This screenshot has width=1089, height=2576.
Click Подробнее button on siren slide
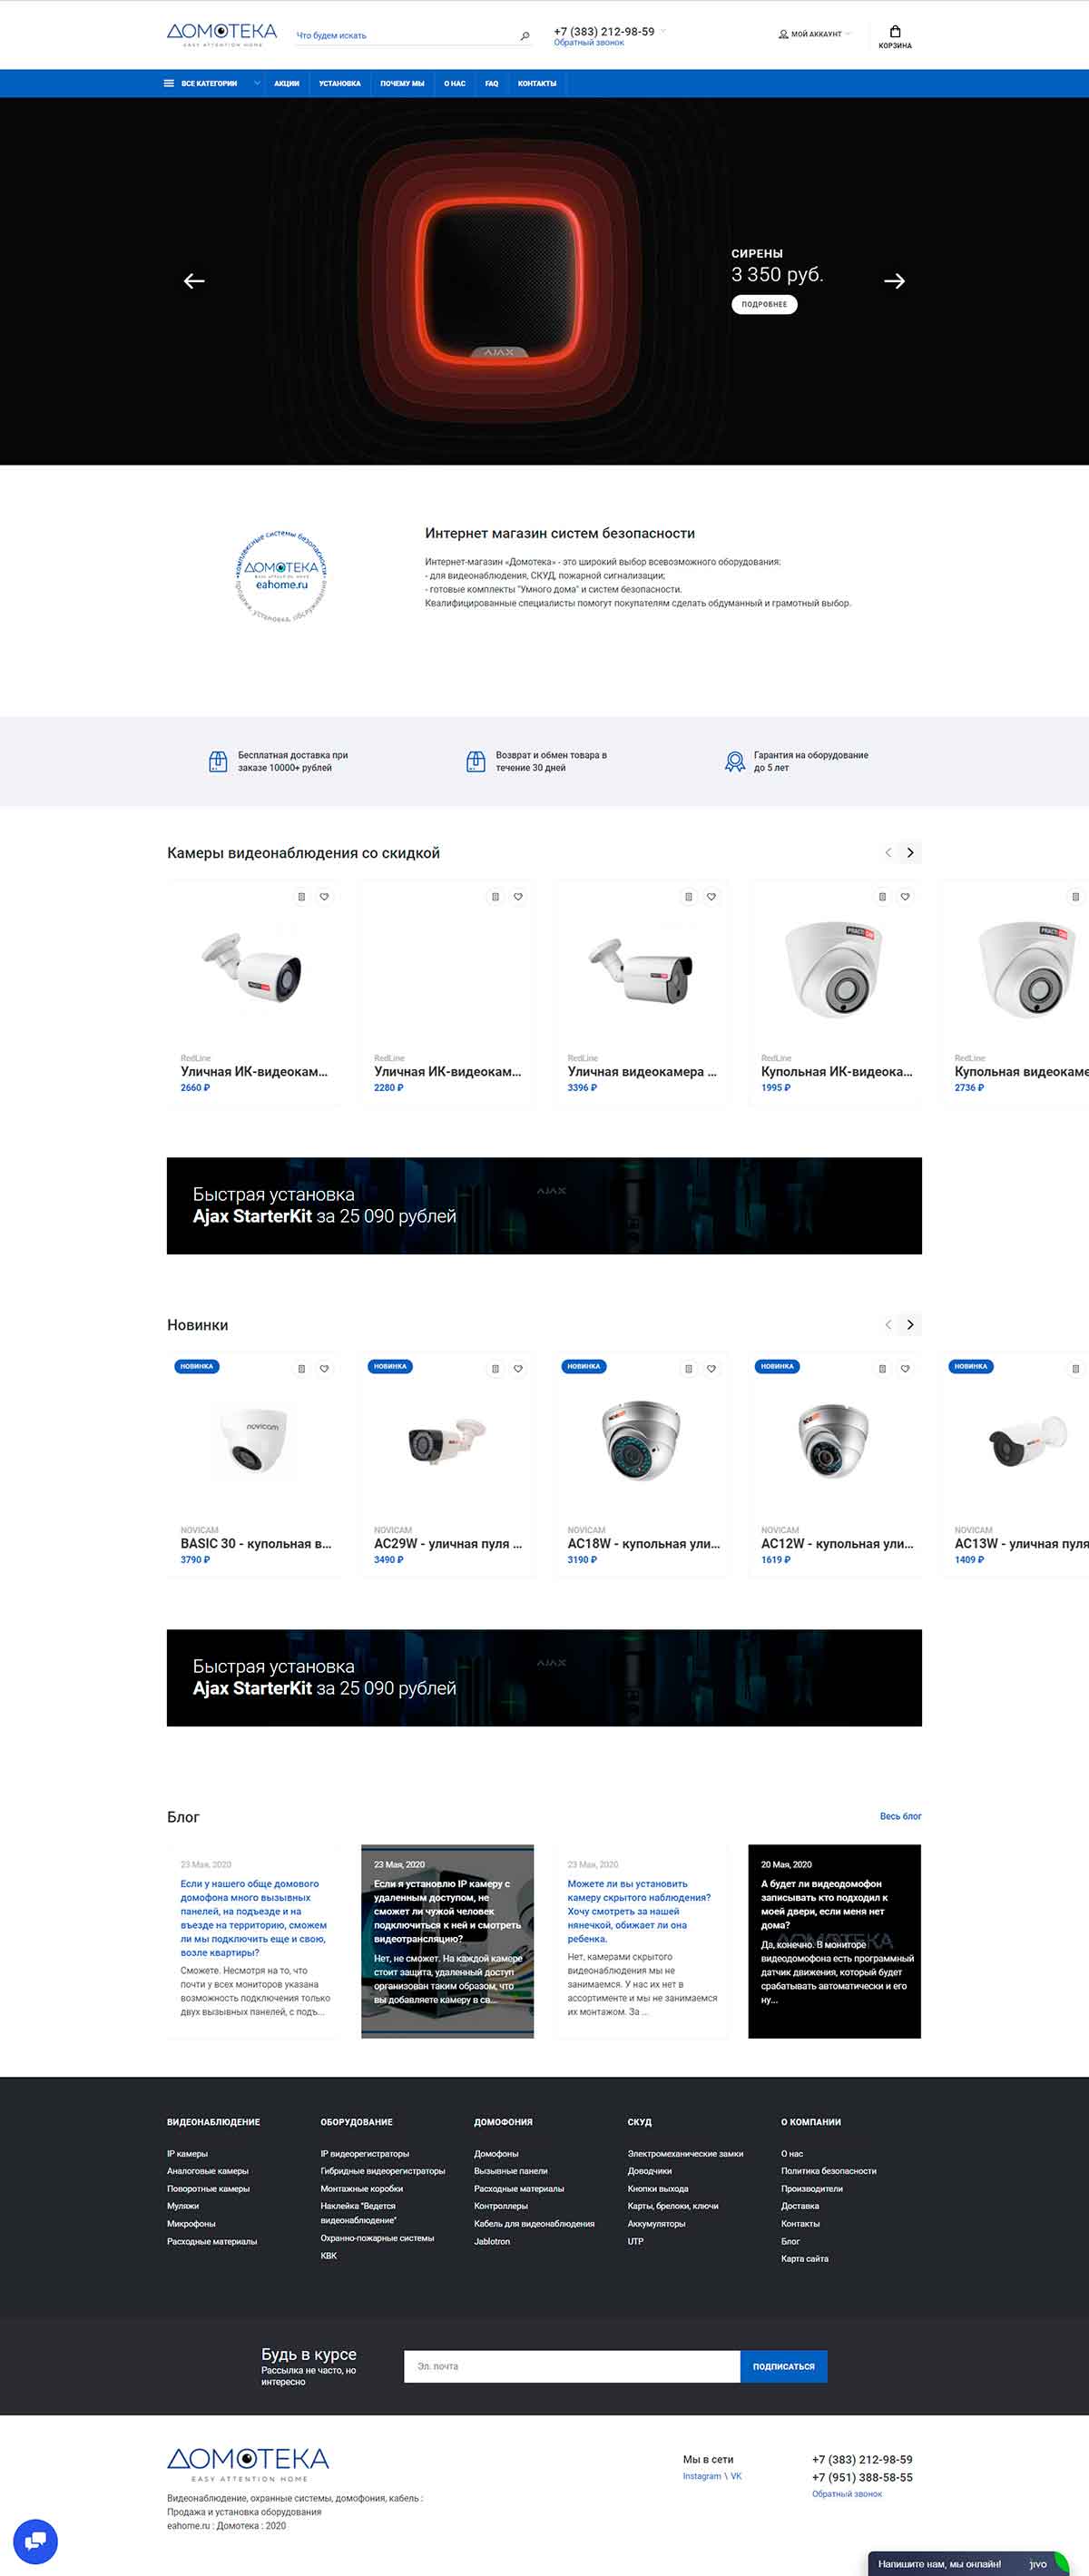pos(764,304)
